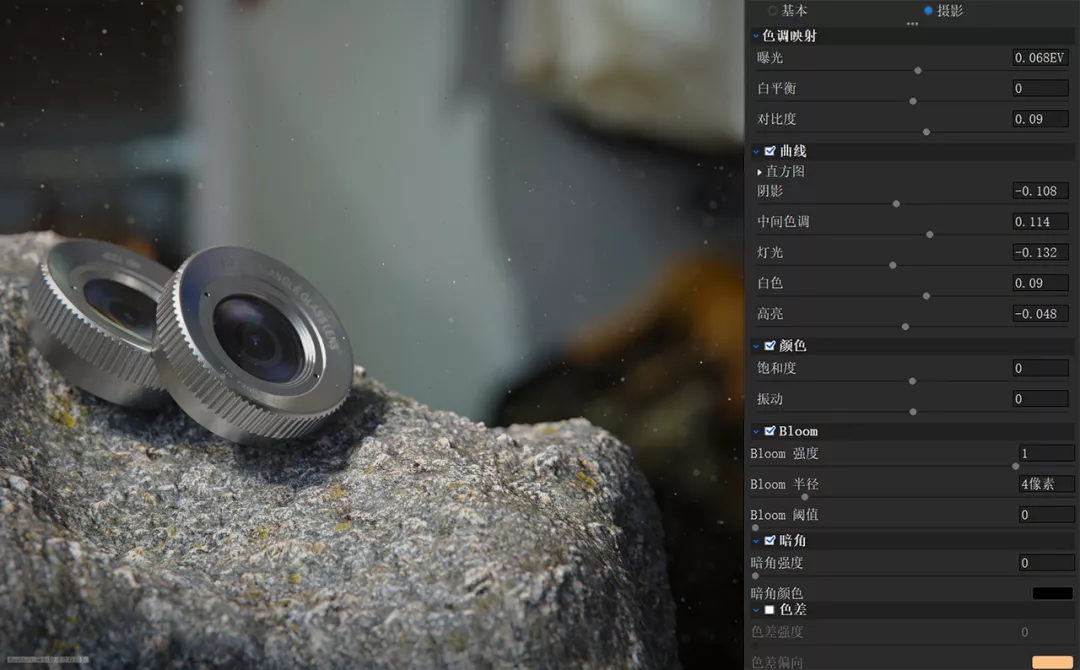This screenshot has height=670, width=1080.
Task: Click the 白色 value field
Action: (x=1040, y=283)
